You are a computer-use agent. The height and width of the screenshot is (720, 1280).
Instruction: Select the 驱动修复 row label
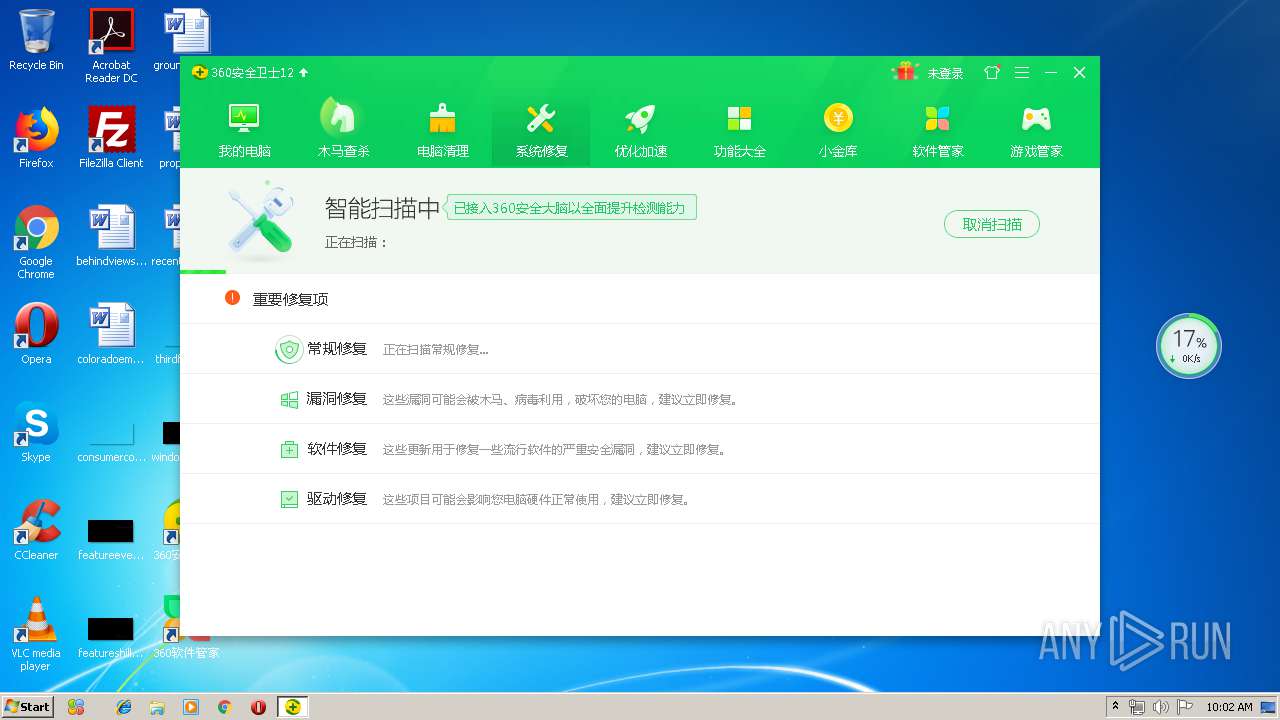pyautogui.click(x=337, y=499)
